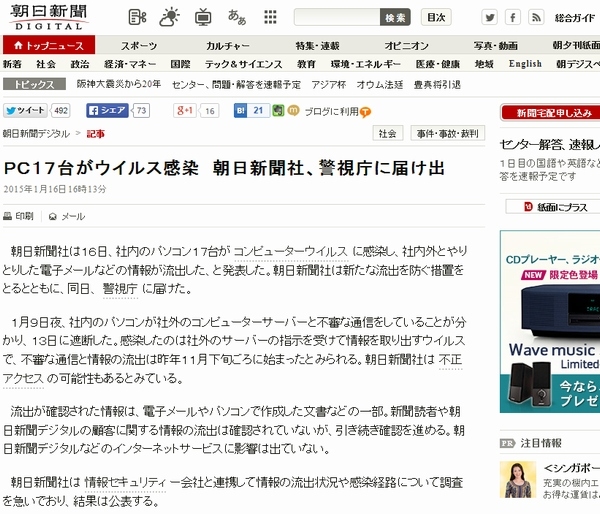
Task: Open the header Twitter icon
Action: click(489, 17)
